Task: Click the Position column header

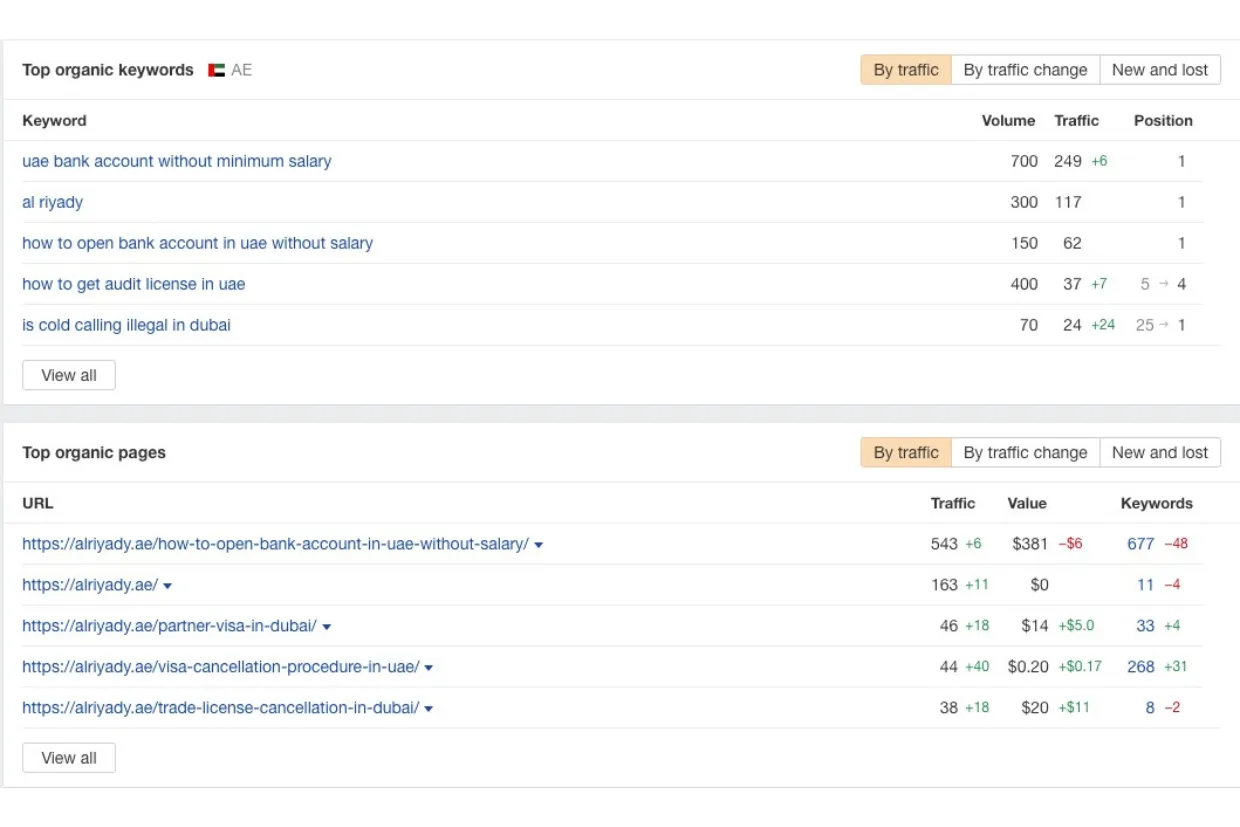Action: pyautogui.click(x=1163, y=121)
